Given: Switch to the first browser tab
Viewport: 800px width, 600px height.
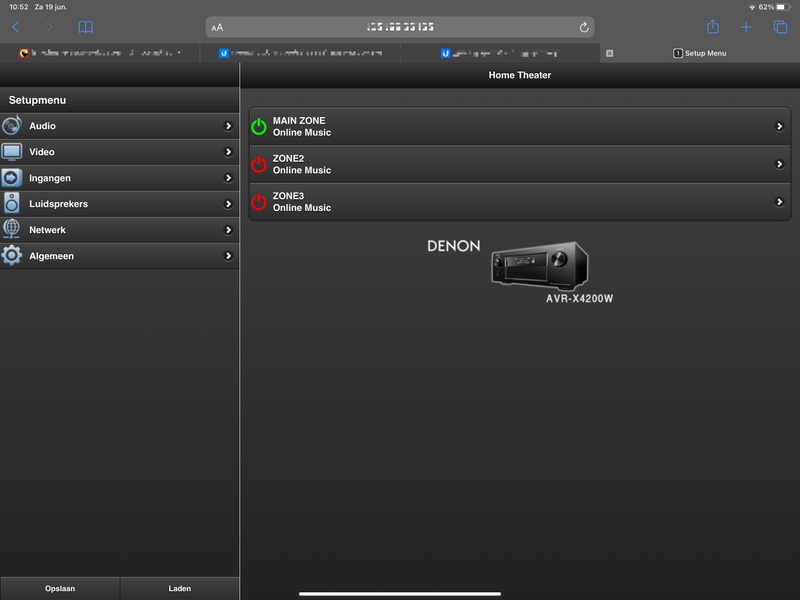Looking at the screenshot, I should click(x=100, y=53).
